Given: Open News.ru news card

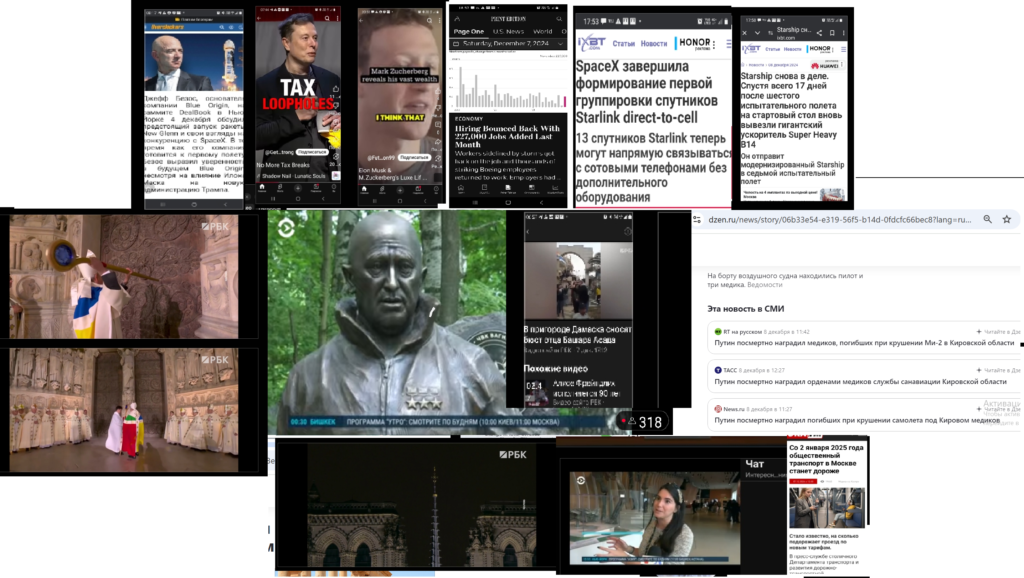Looking at the screenshot, I should tap(865, 415).
